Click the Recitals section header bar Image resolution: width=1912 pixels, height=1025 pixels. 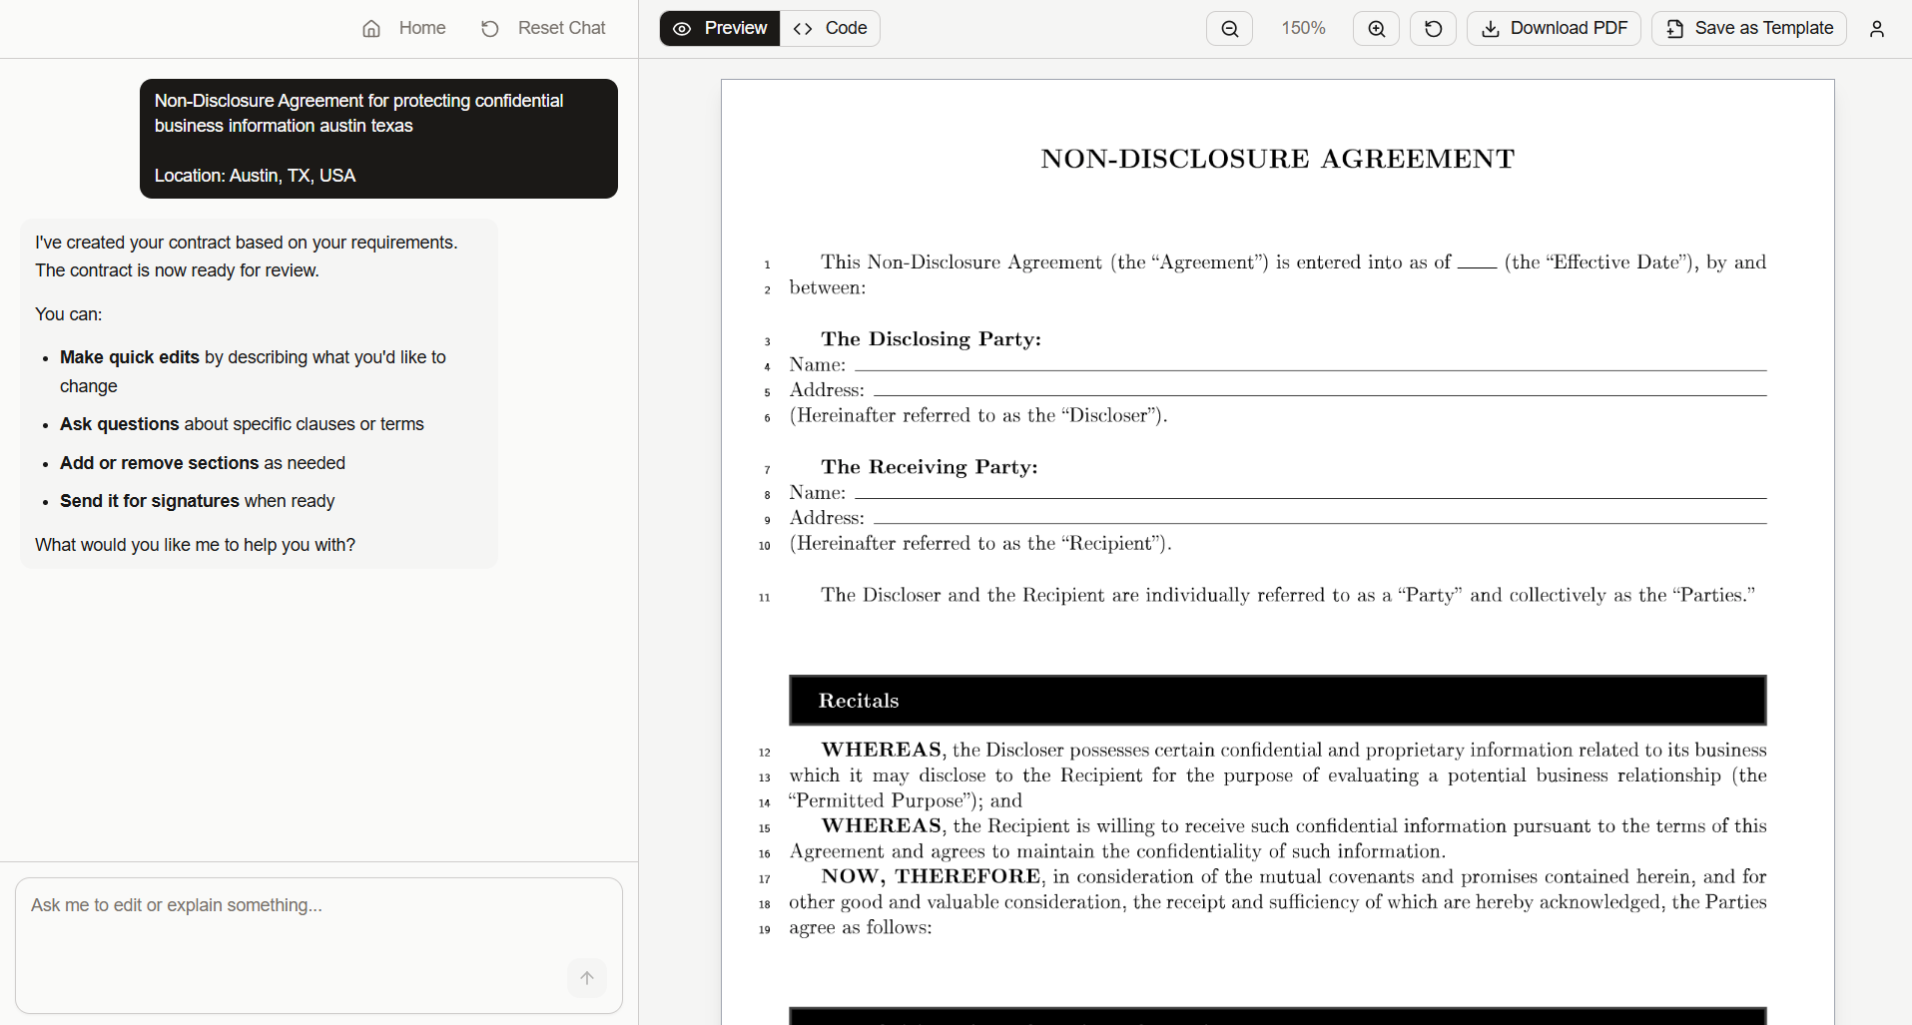pos(1277,700)
